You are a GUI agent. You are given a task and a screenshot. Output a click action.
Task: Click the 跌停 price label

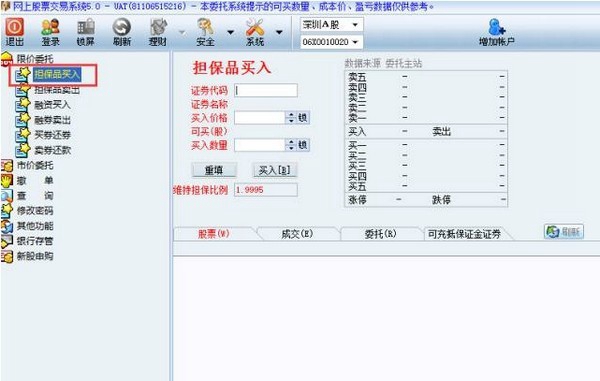click(x=441, y=200)
